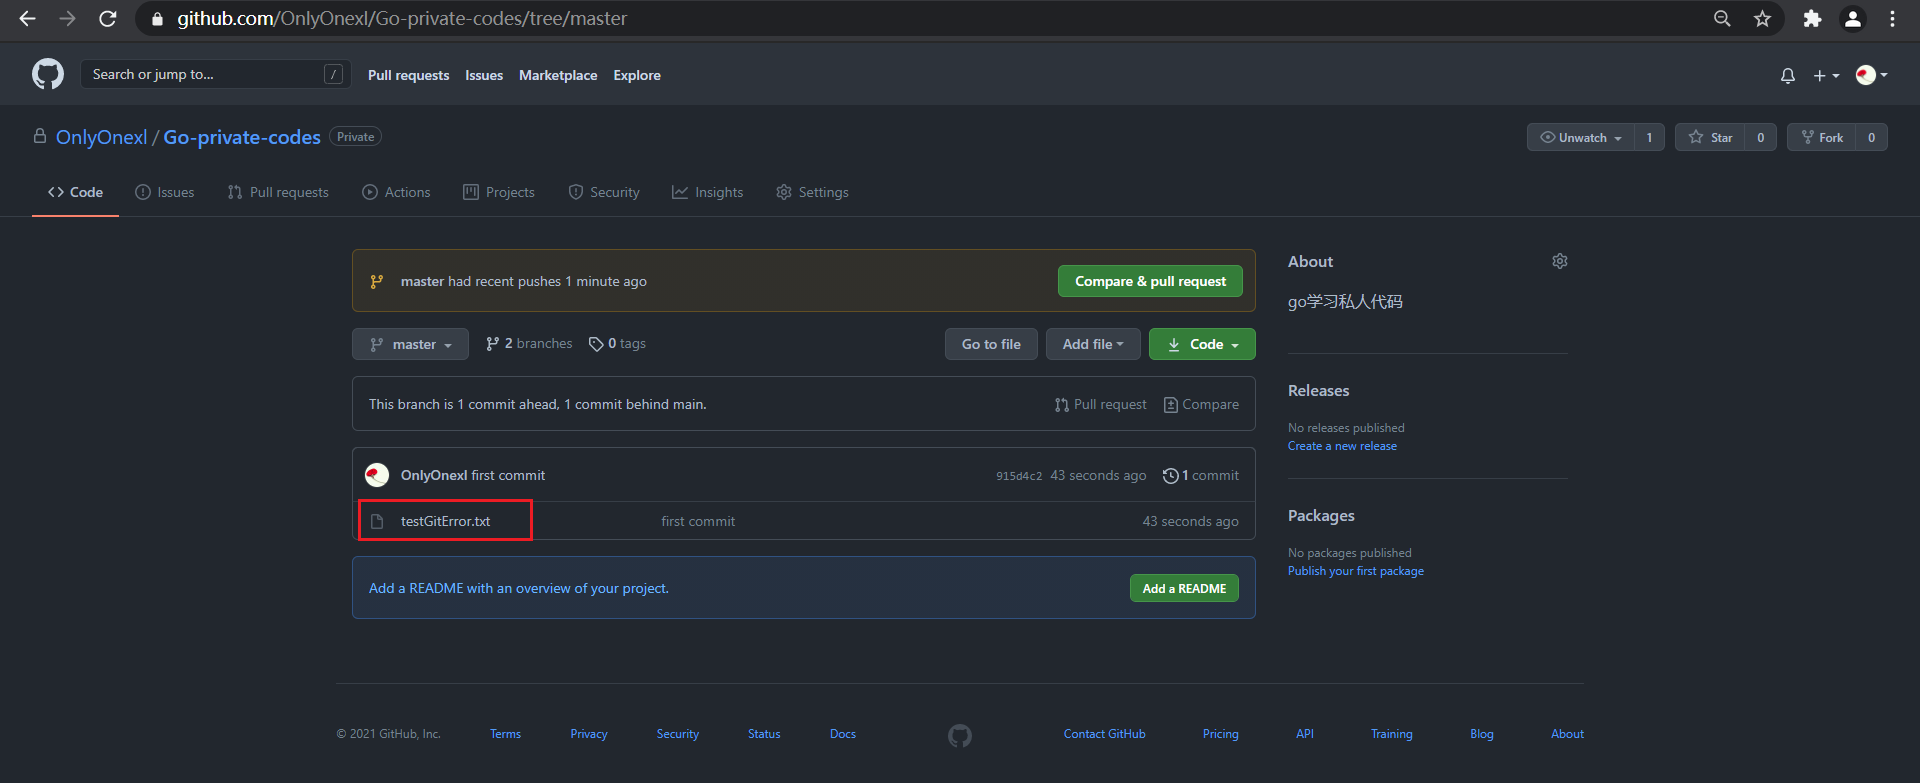
Task: Open commit hash 915d4c2
Action: click(x=1019, y=476)
